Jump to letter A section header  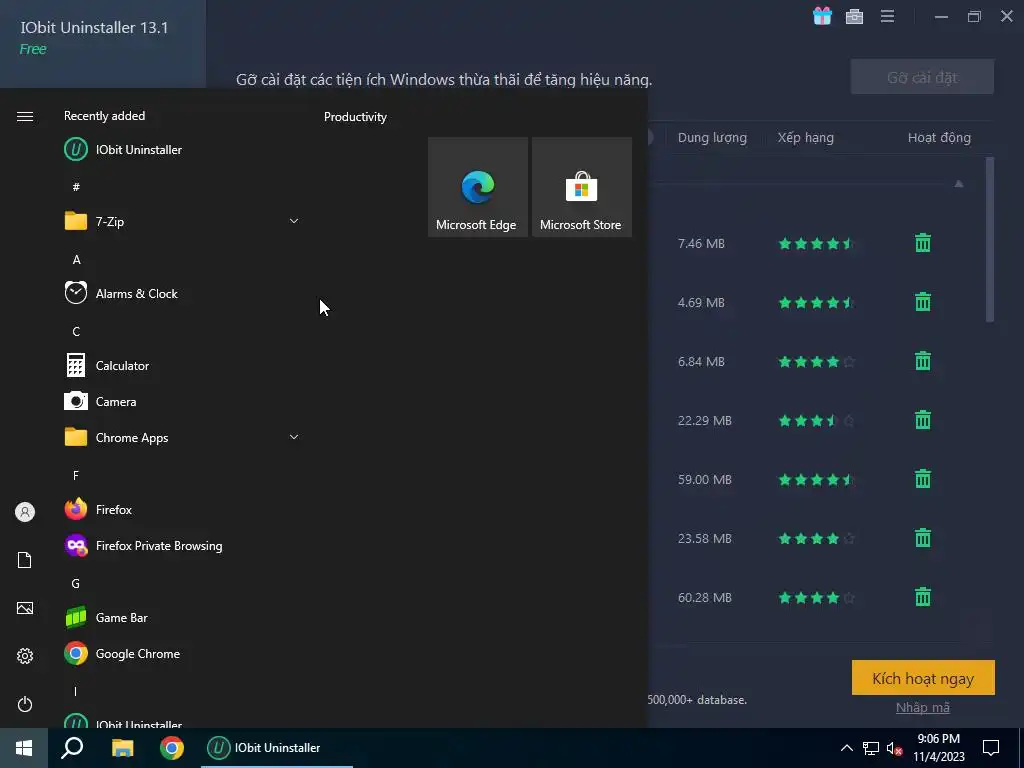click(76, 260)
